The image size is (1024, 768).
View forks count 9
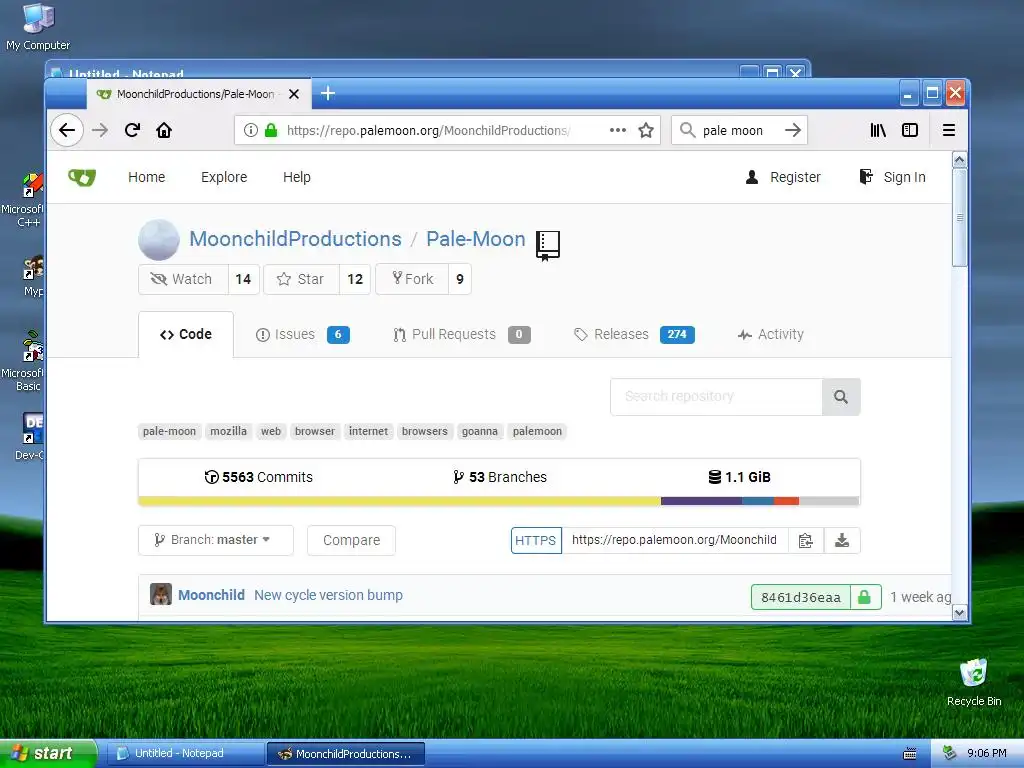tap(460, 280)
